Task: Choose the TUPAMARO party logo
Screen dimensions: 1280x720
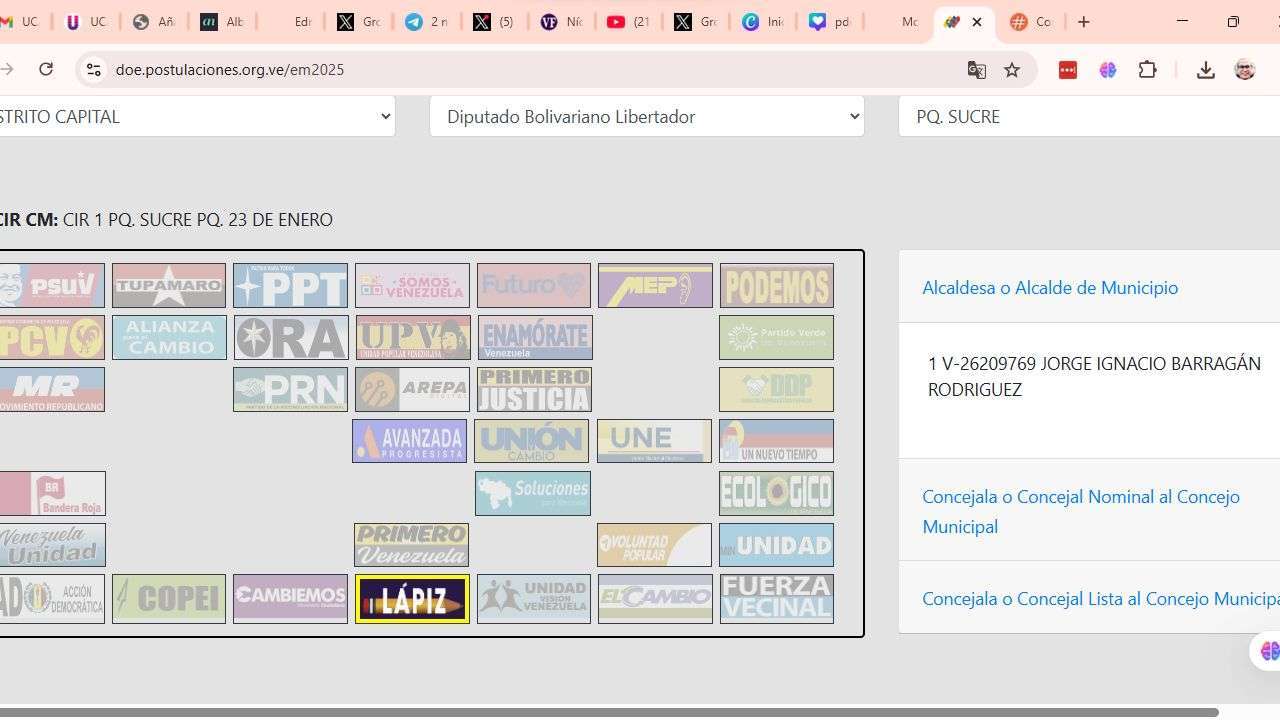Action: point(169,285)
